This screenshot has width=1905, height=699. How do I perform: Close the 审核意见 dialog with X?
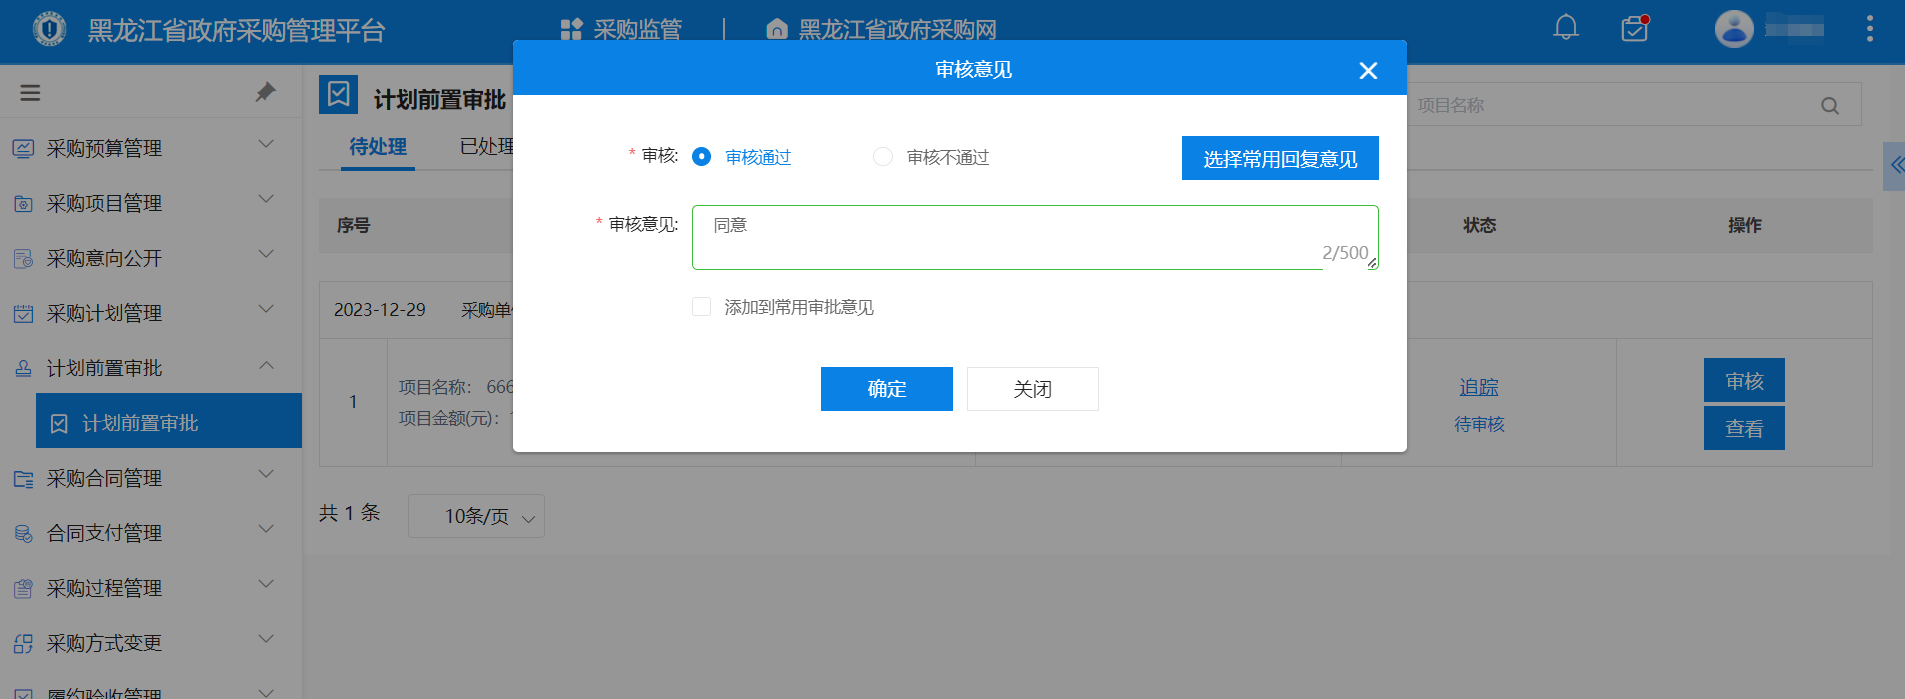(1368, 70)
